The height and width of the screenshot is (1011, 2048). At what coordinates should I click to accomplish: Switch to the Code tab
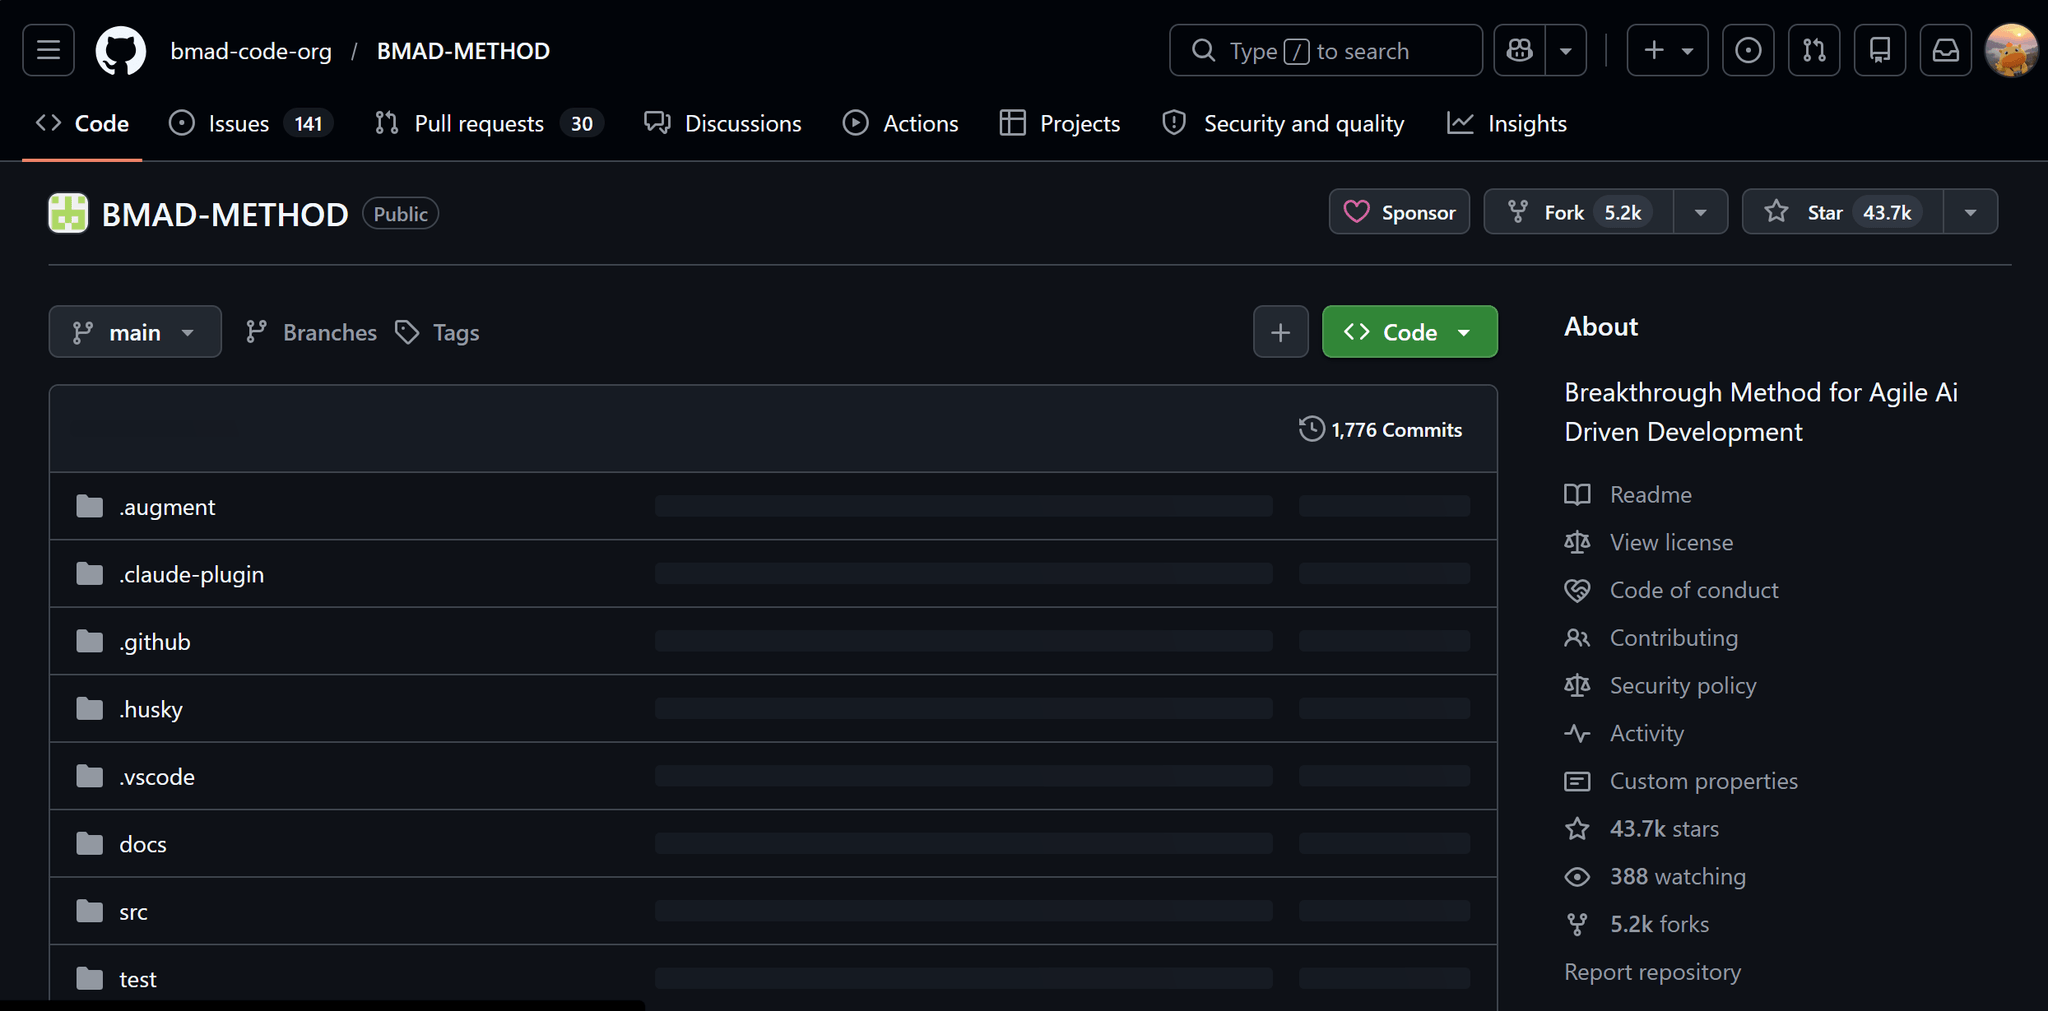82,123
